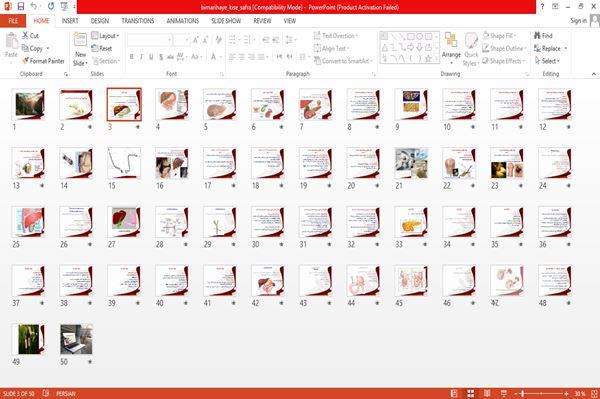Switch to Reading View in status bar

tap(487, 393)
